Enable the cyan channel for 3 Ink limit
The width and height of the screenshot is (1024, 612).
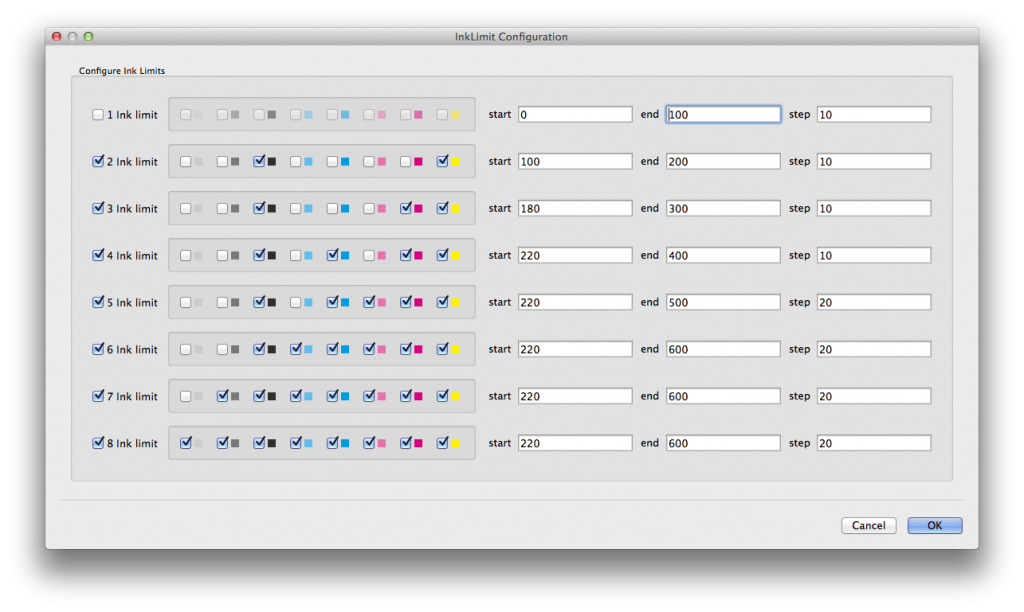pyautogui.click(x=332, y=208)
